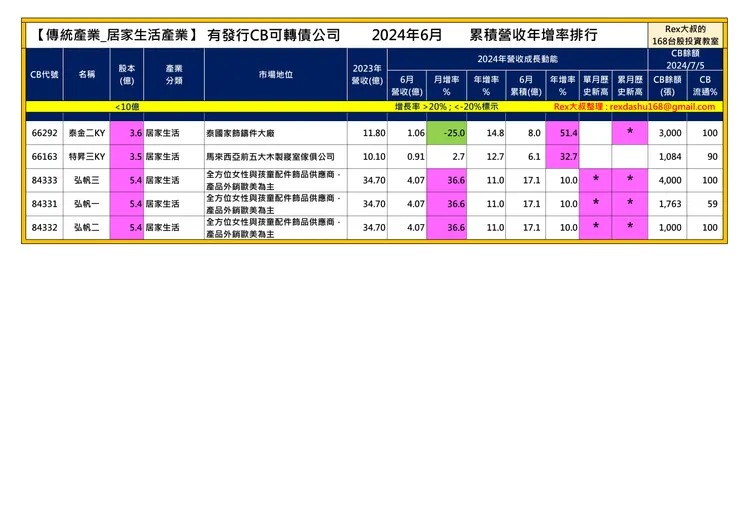The image size is (740, 523).
Task: Click the Rex大叔的168台股投資教室 label
Action: [x=685, y=35]
